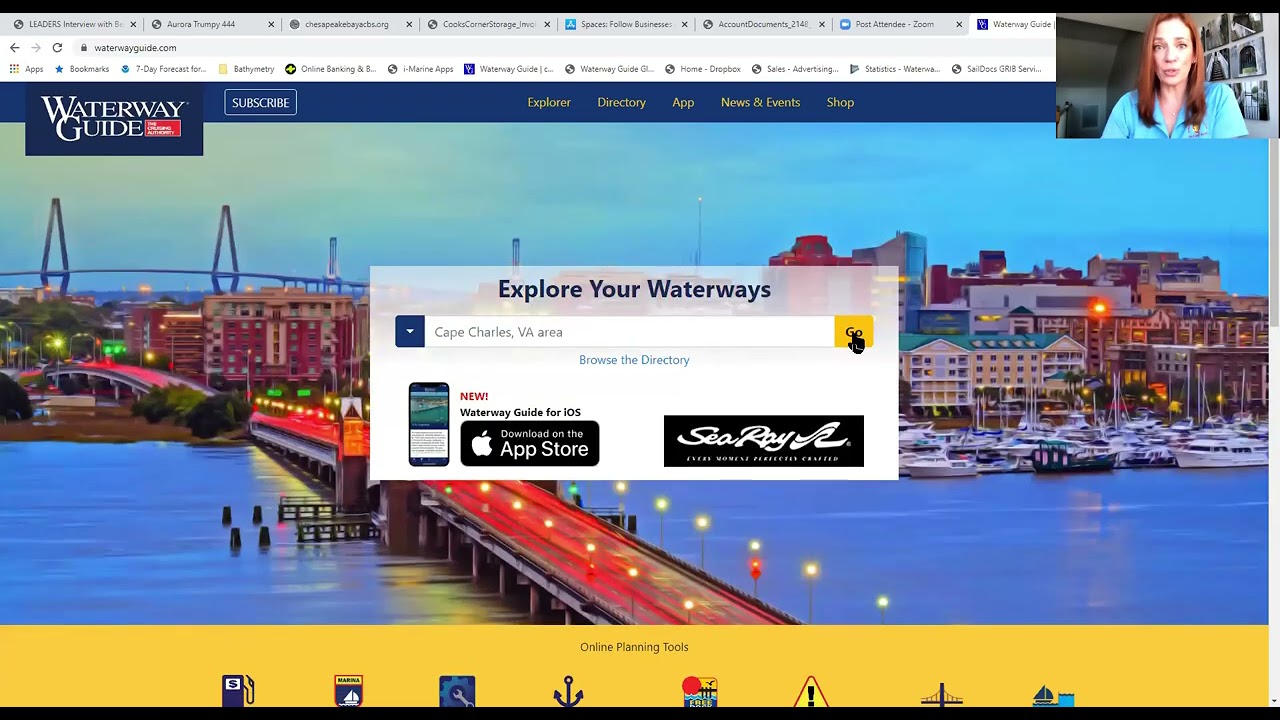Viewport: 1280px width, 720px height.
Task: Click the yellow Go search button
Action: (x=854, y=332)
